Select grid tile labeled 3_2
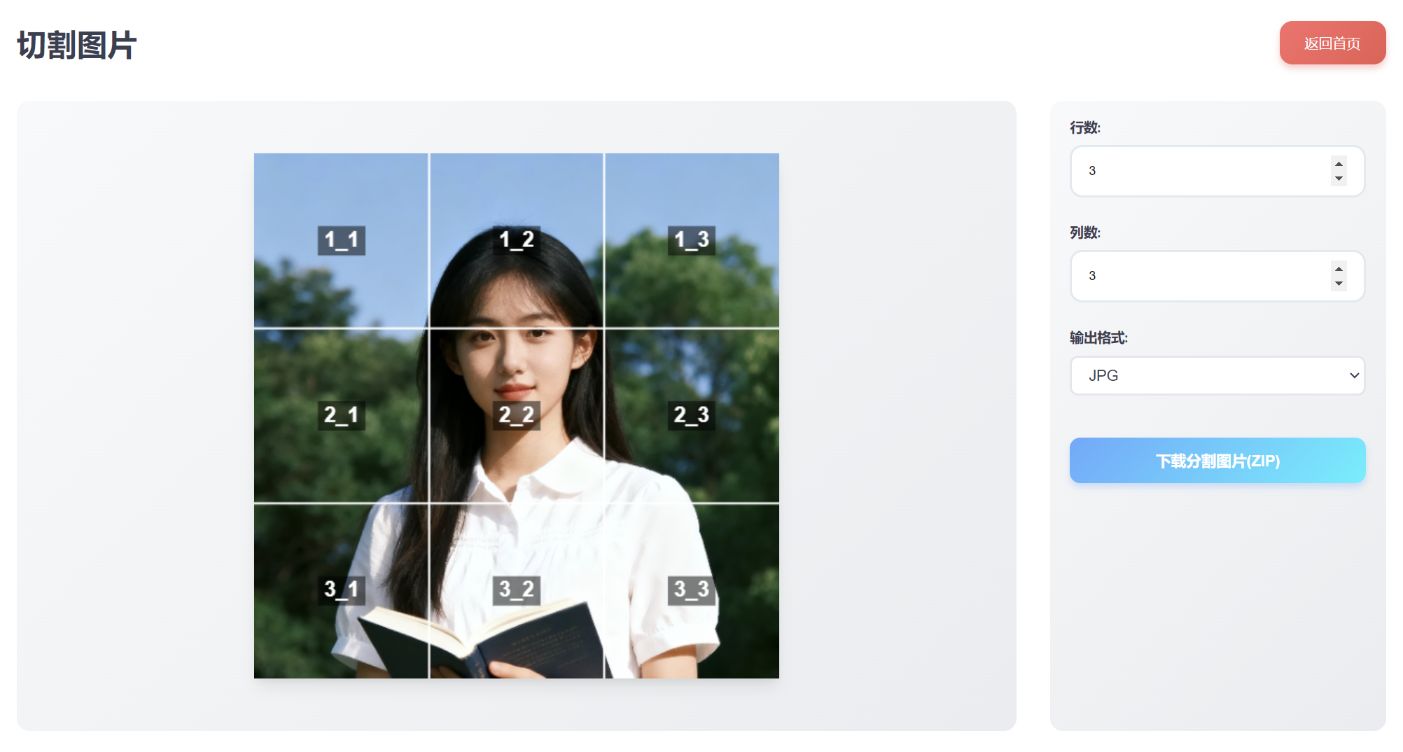The height and width of the screenshot is (752, 1403). tap(516, 590)
